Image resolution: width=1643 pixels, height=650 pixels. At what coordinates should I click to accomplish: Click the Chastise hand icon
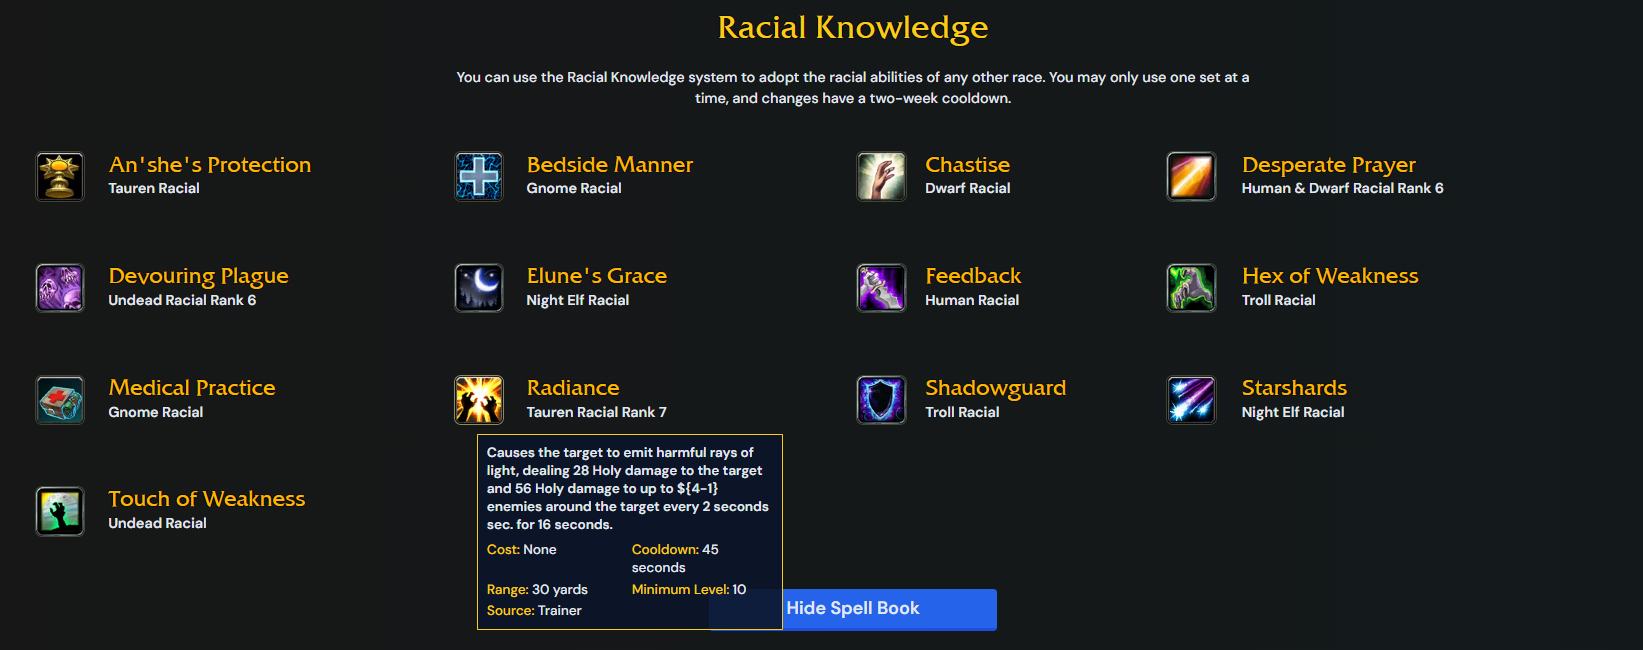[x=881, y=177]
